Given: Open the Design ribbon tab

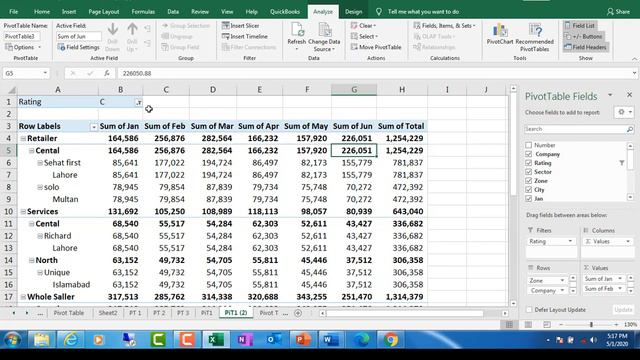Looking at the screenshot, I should (353, 12).
